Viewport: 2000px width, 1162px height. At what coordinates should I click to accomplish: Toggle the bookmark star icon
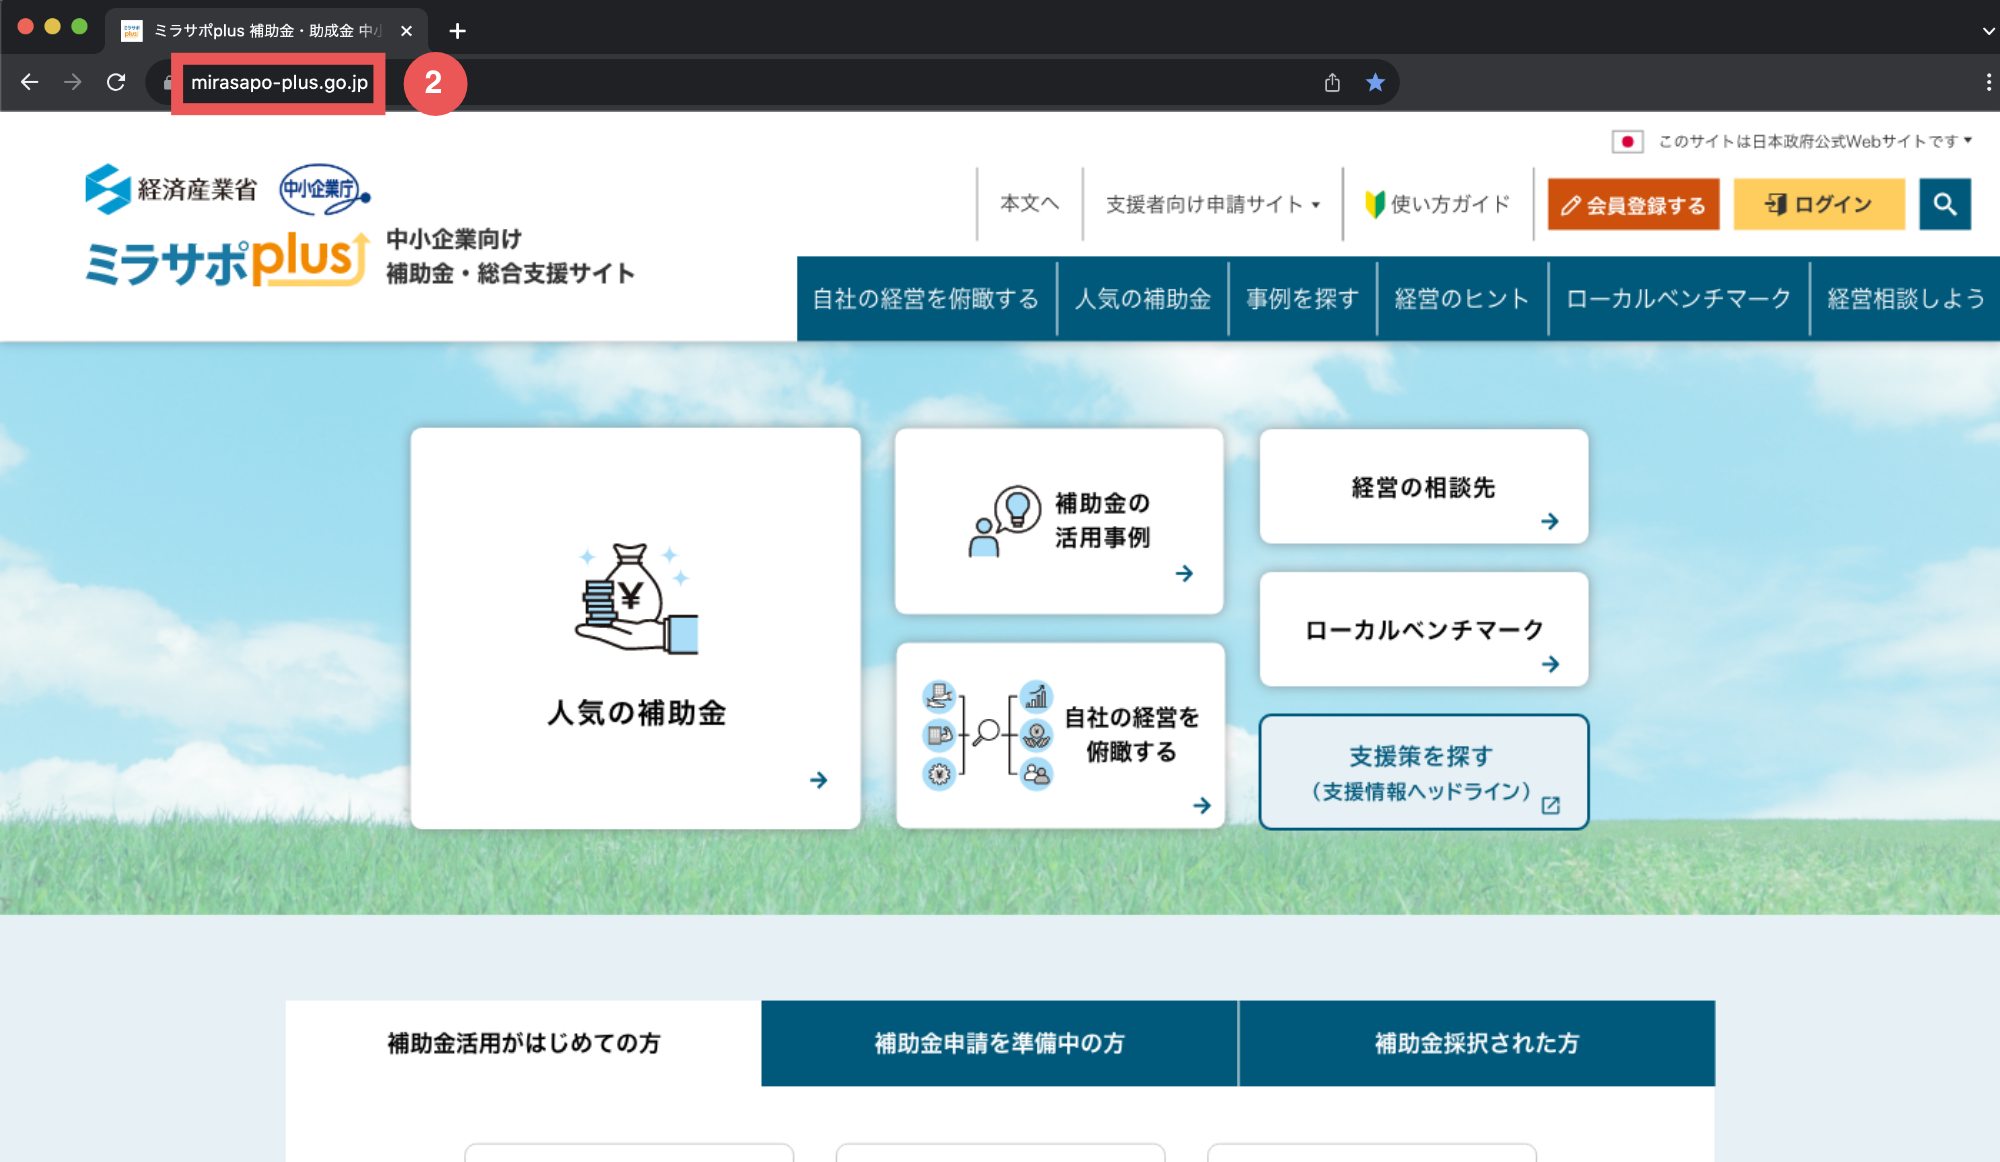tap(1375, 82)
